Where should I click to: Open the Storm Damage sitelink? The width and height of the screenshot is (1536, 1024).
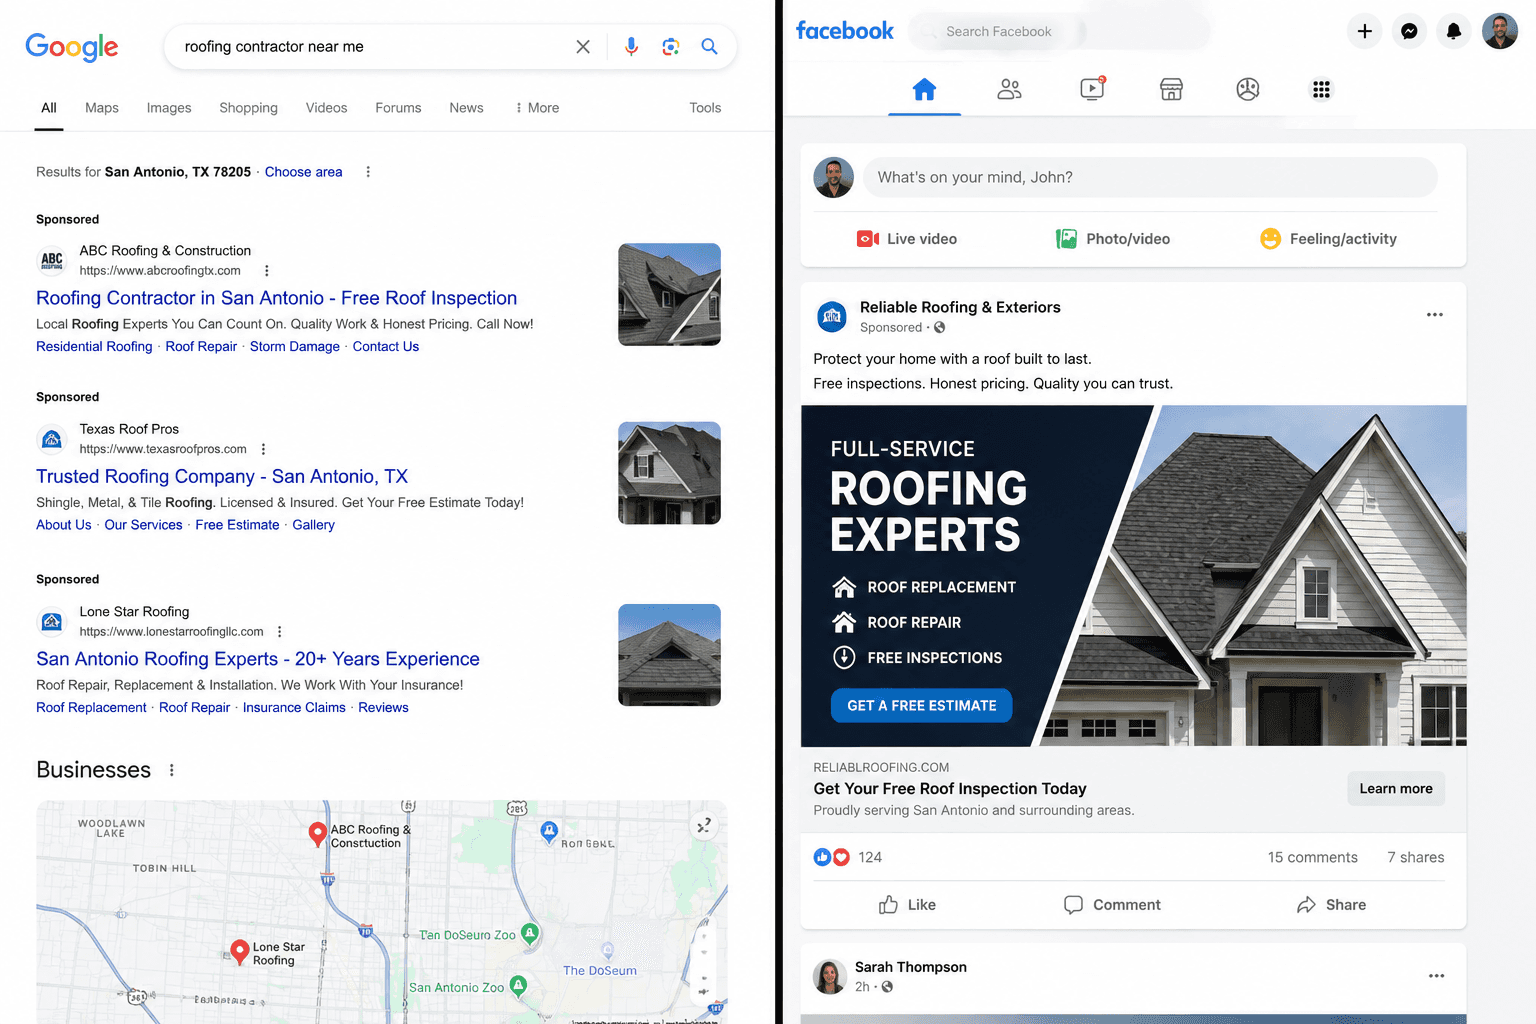click(295, 347)
